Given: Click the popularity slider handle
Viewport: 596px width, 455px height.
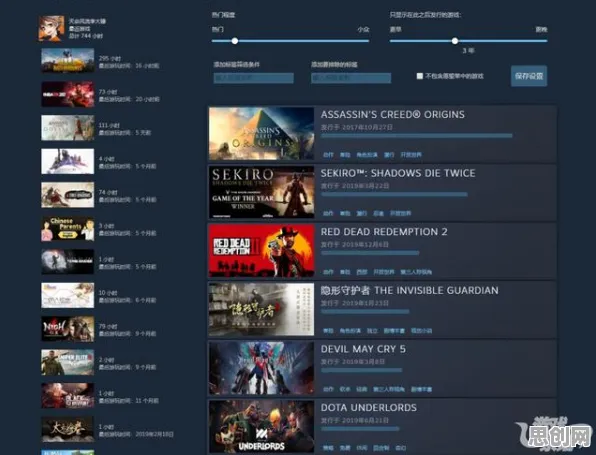Looking at the screenshot, I should coord(235,41).
